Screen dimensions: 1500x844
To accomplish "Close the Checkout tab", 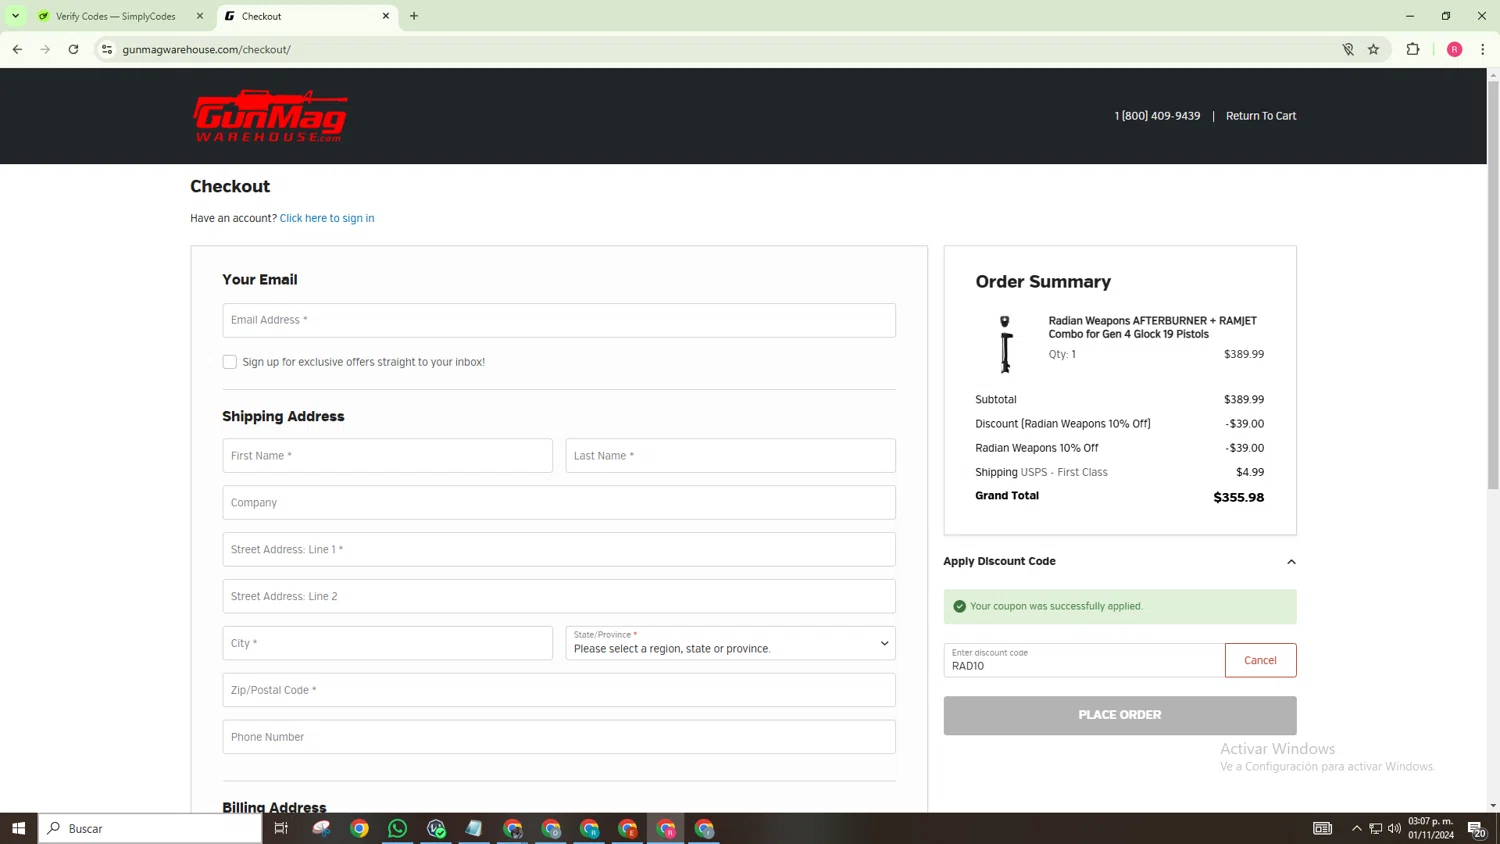I will click(x=386, y=16).
